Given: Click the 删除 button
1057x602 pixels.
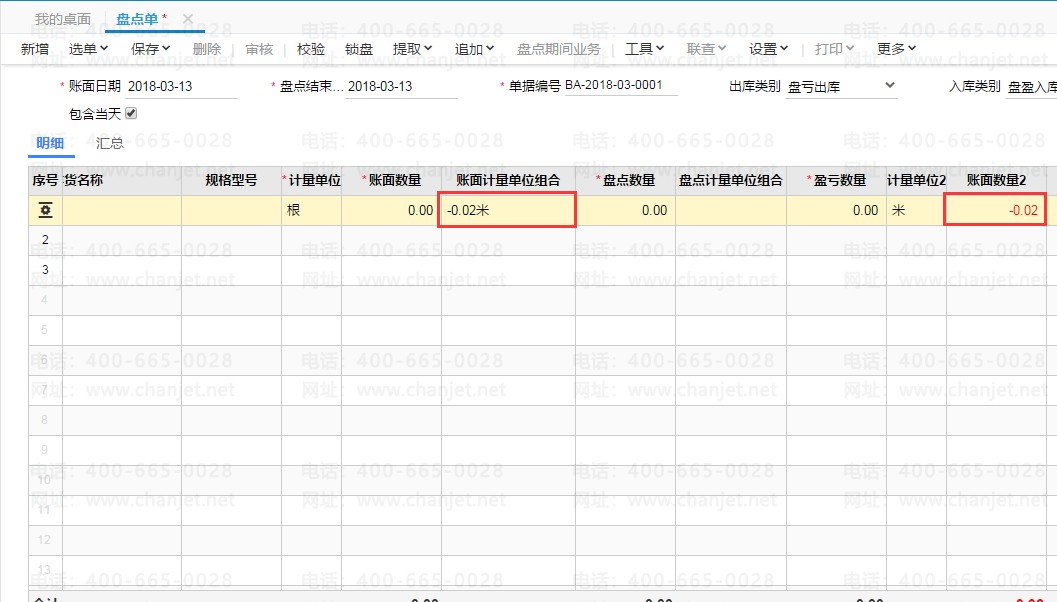Looking at the screenshot, I should click(206, 49).
